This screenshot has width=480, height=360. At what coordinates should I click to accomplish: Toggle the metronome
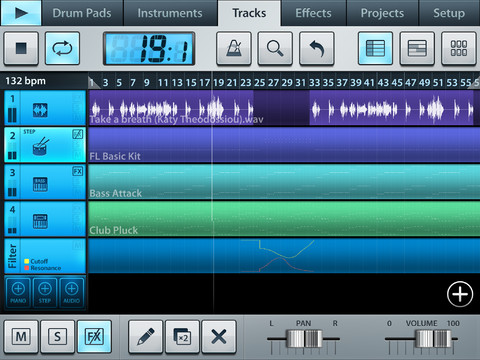pyautogui.click(x=234, y=48)
